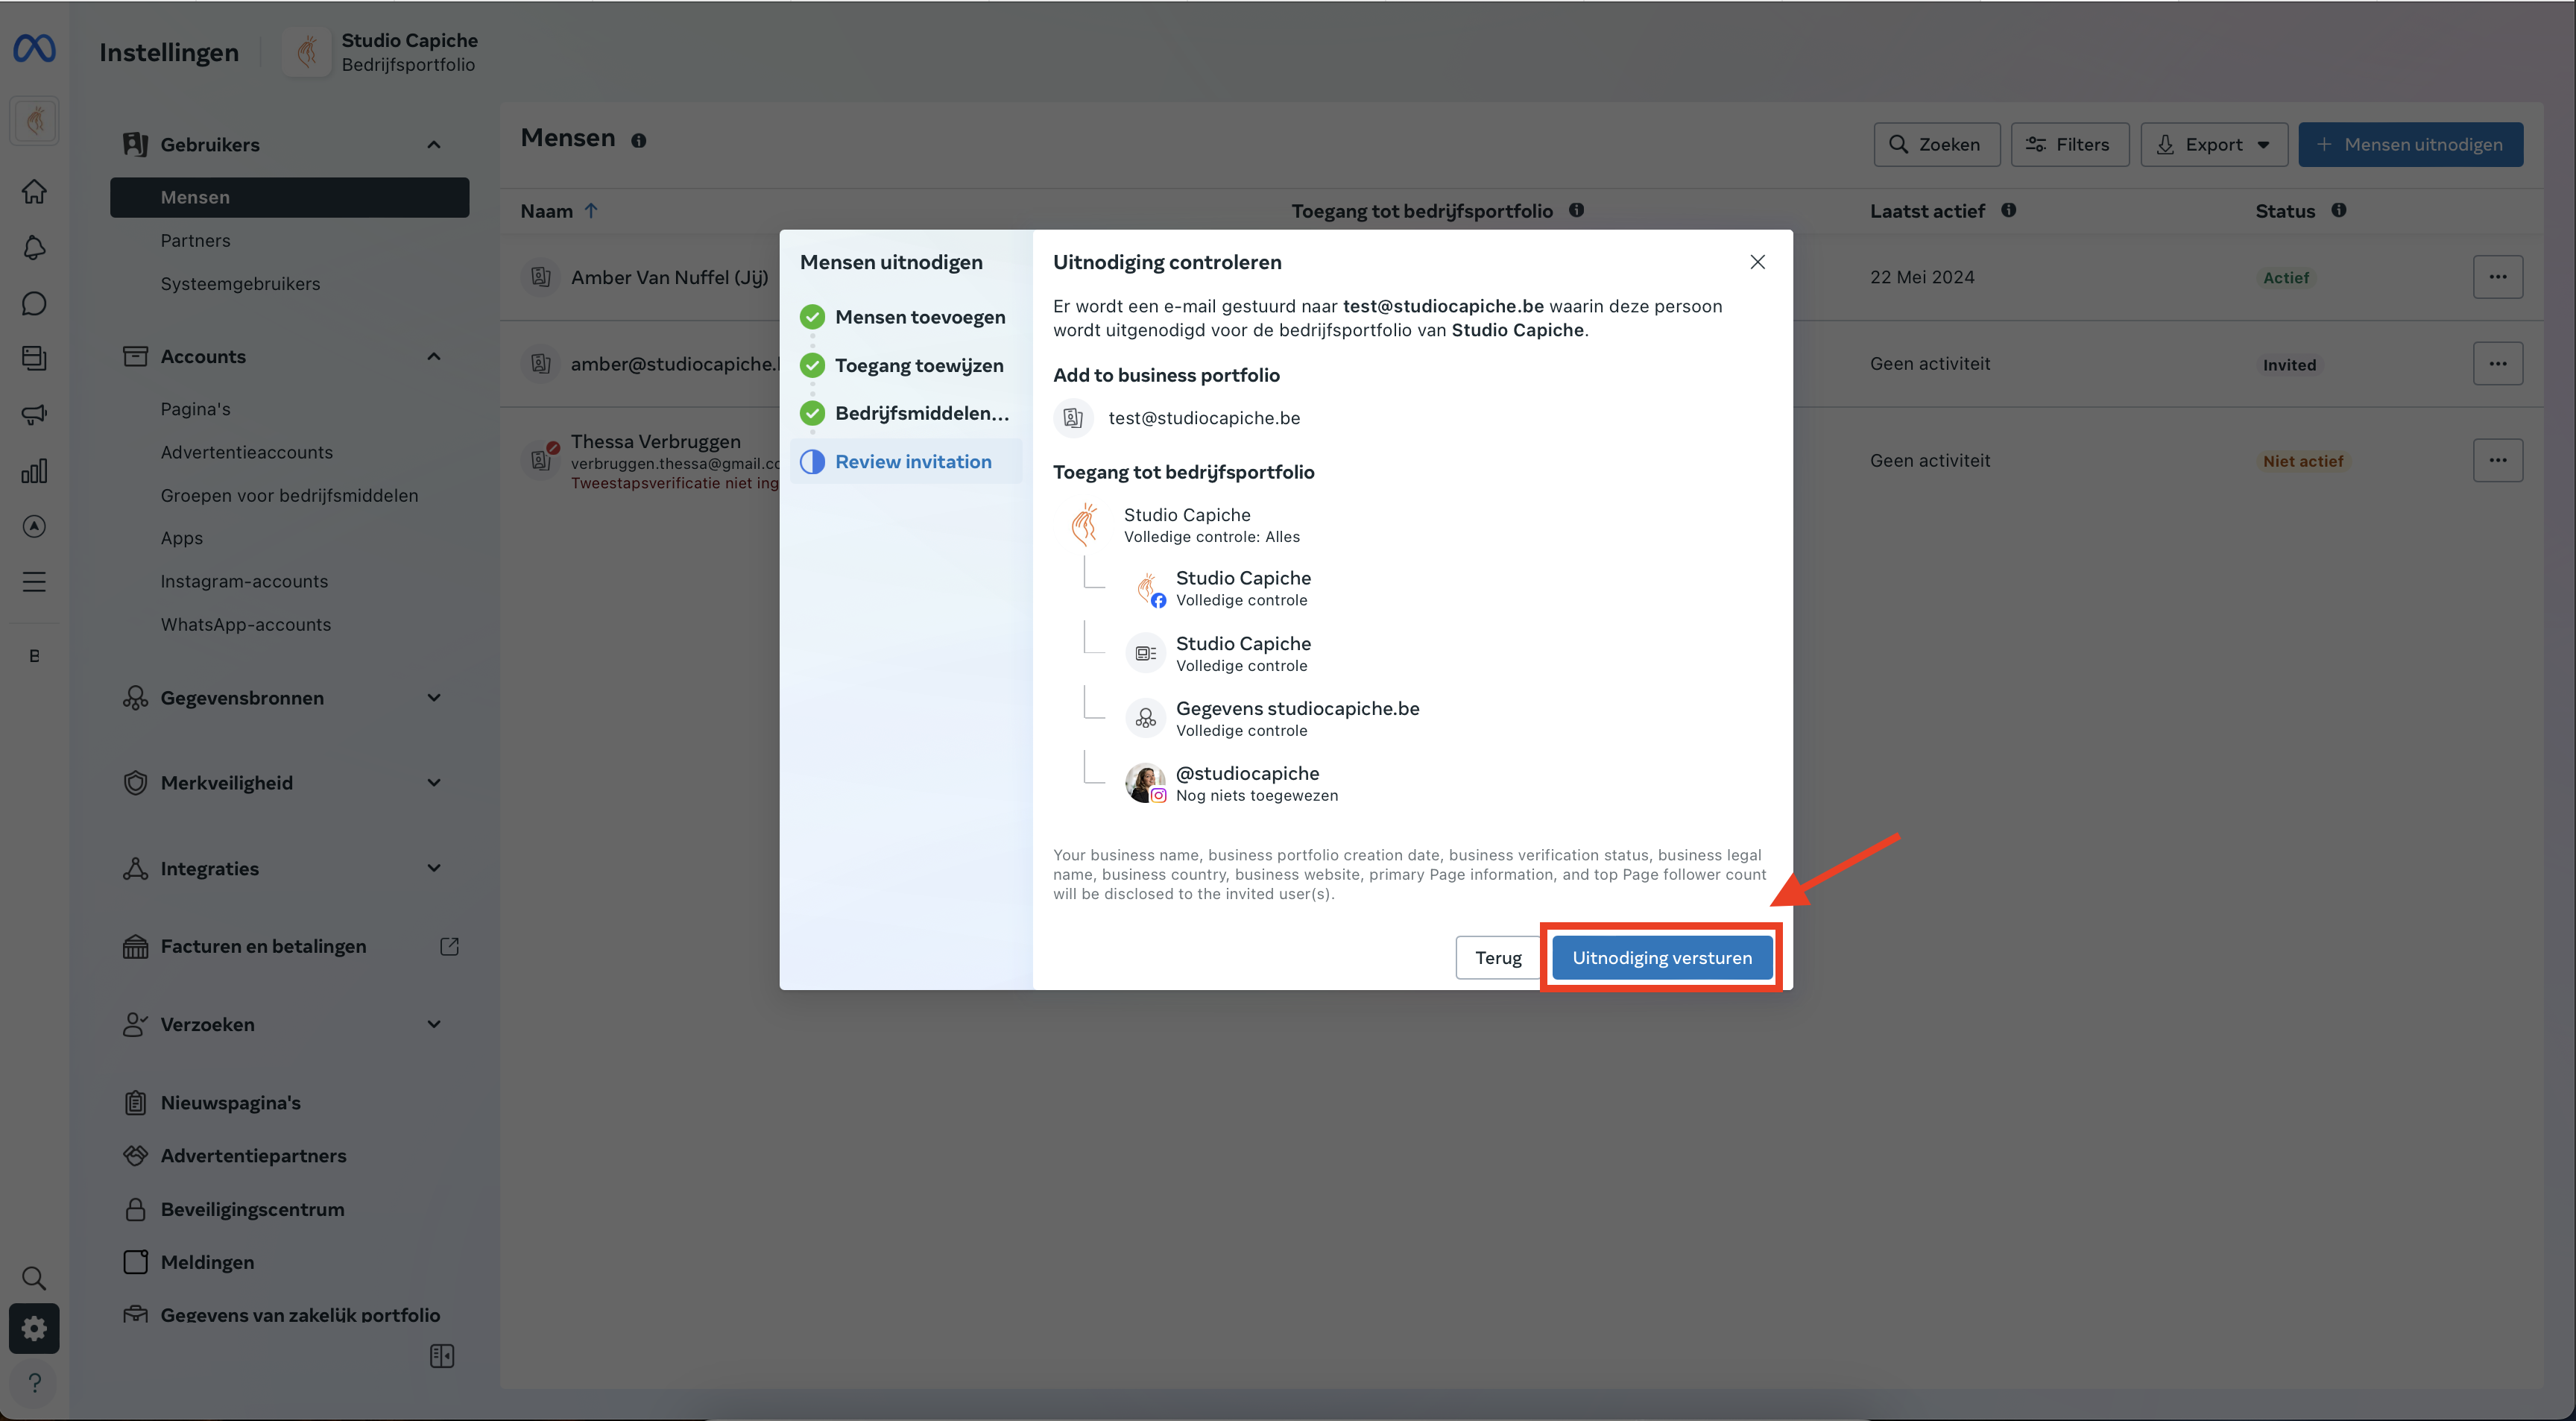This screenshot has width=2576, height=1421.
Task: Open more options for amber@studiocapiche row
Action: [2498, 364]
